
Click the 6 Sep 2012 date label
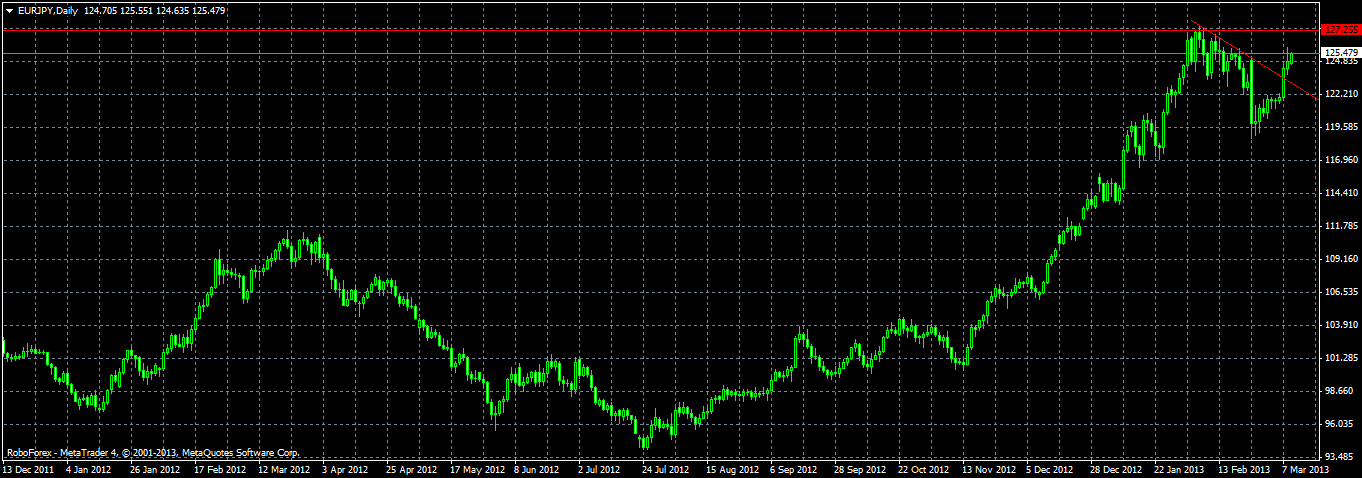pyautogui.click(x=791, y=469)
